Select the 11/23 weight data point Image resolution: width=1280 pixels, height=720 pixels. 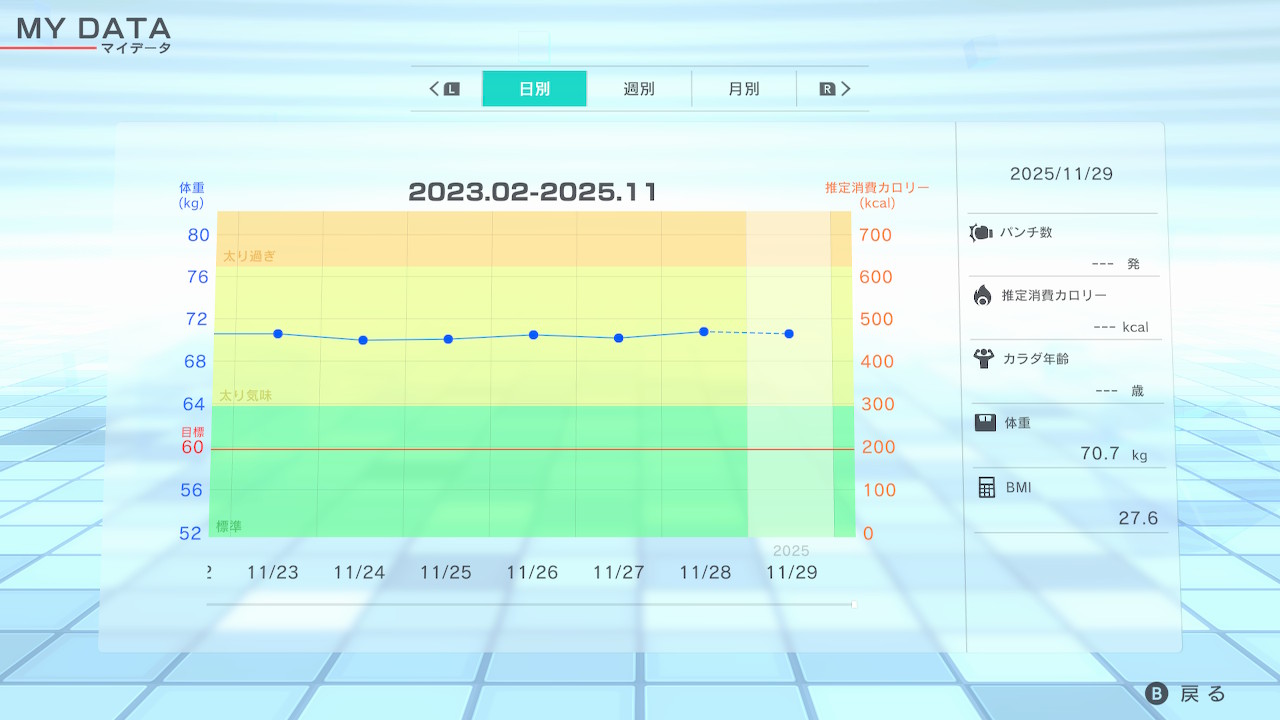point(278,333)
